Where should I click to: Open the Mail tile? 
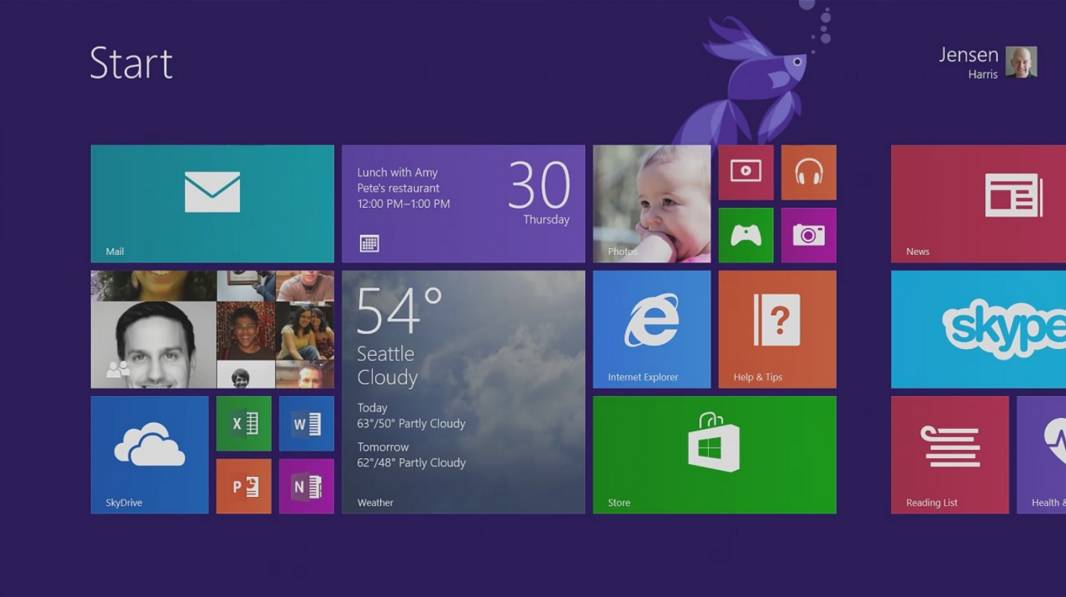(212, 203)
